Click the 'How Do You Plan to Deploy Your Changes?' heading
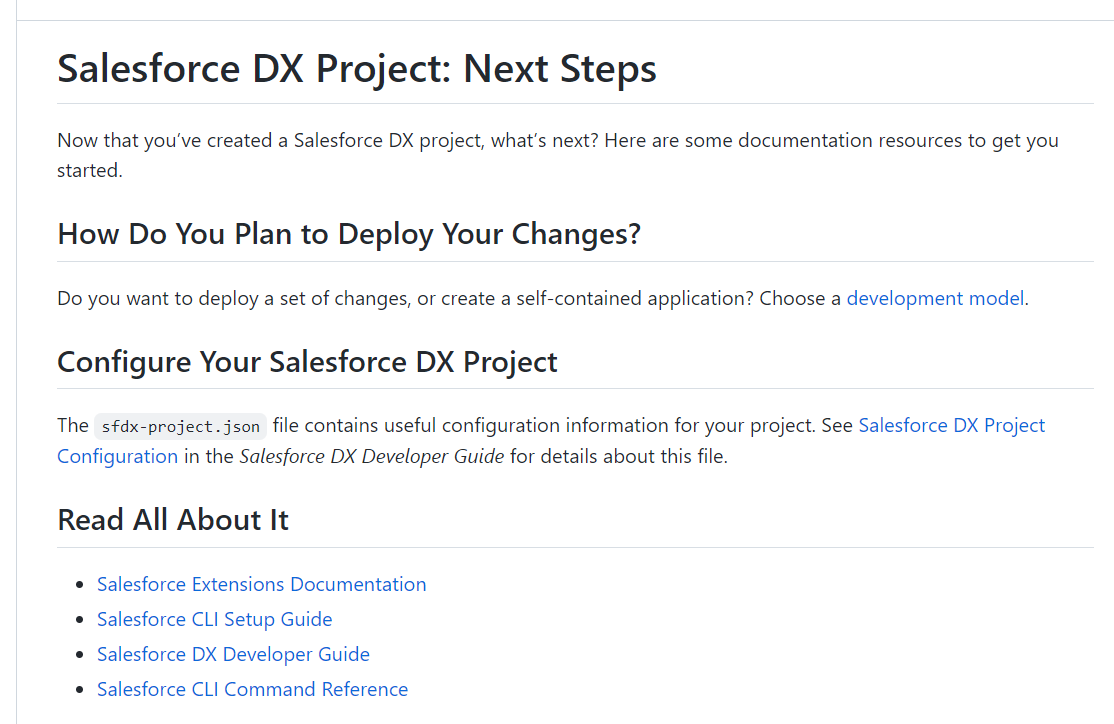This screenshot has width=1114, height=724. (349, 234)
